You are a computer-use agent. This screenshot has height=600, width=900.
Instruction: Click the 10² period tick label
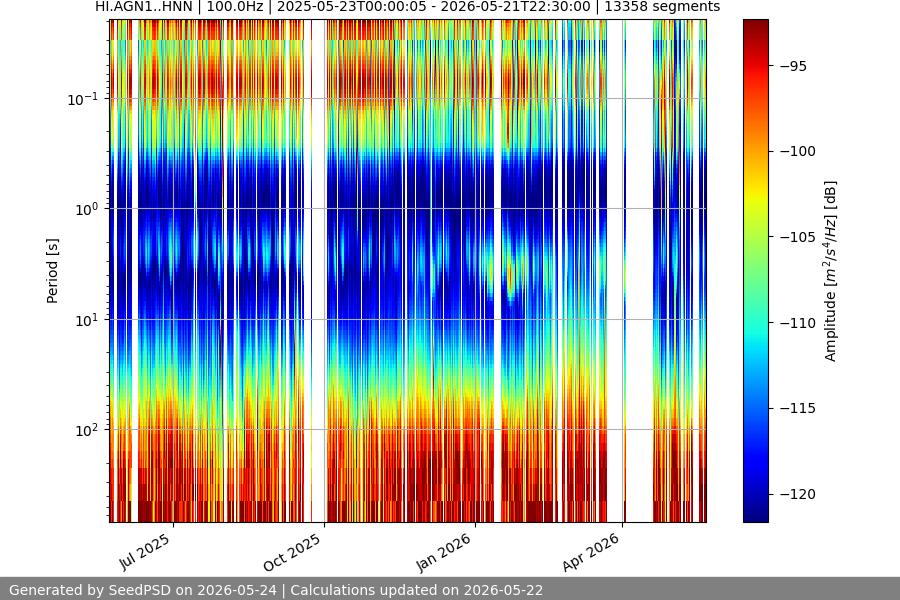pyautogui.click(x=87, y=430)
